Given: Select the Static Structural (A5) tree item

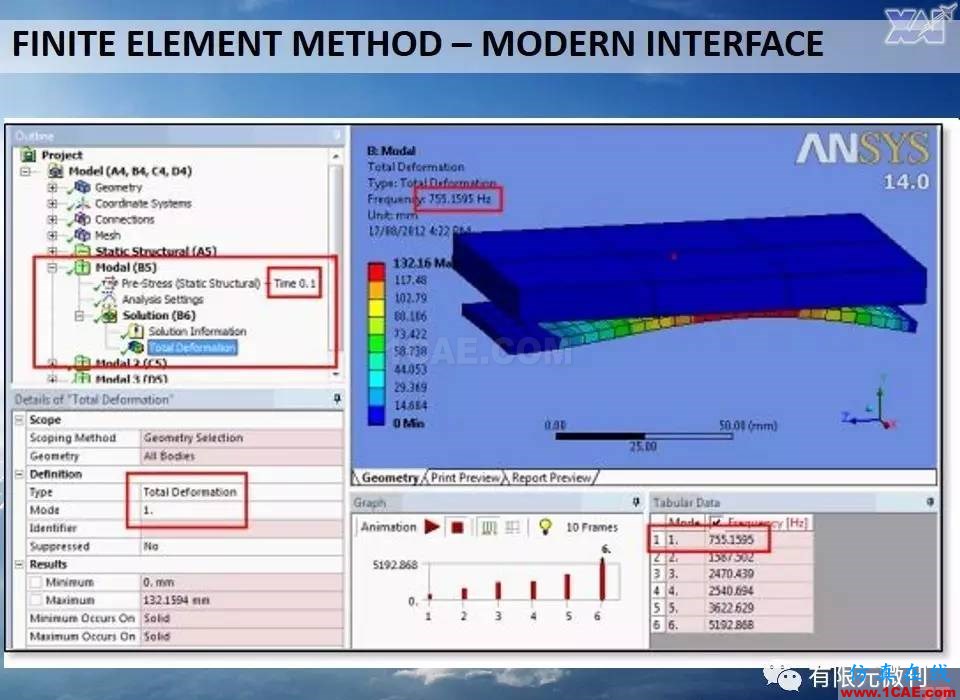Looking at the screenshot, I should (156, 251).
